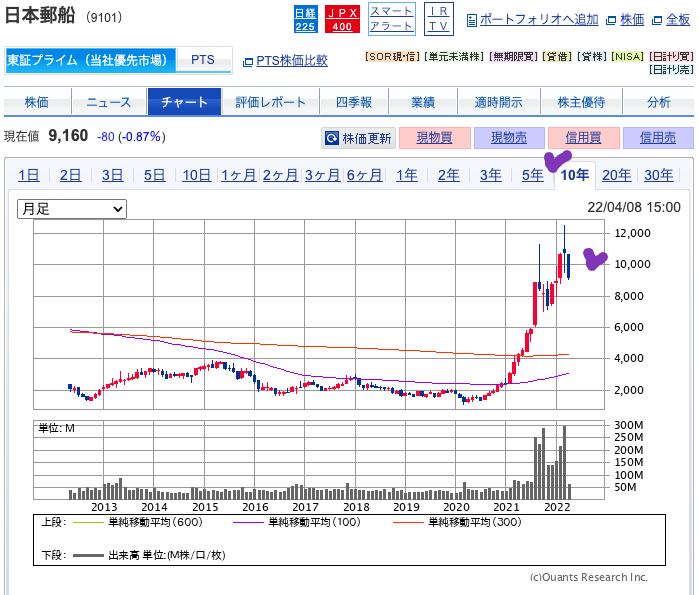Image resolution: width=699 pixels, height=595 pixels.
Task: Open PTS株価比較 link
Action: pos(292,61)
